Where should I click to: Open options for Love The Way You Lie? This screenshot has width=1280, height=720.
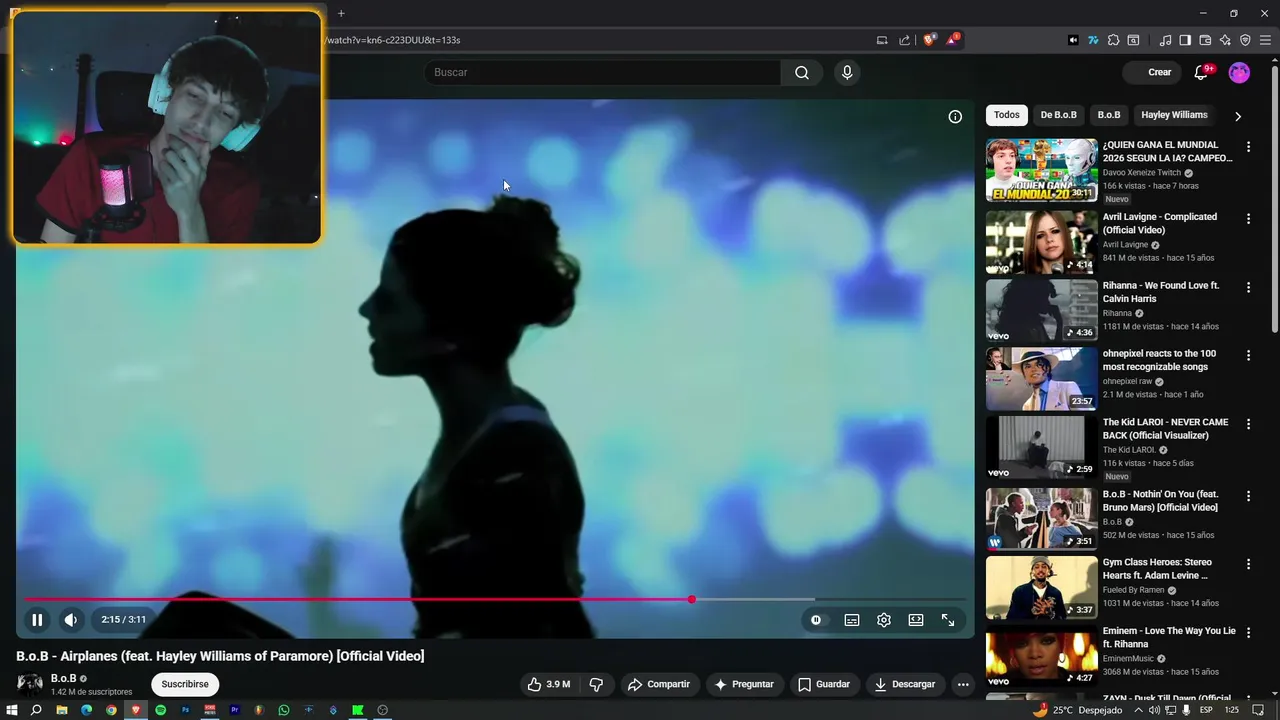tap(1248, 633)
